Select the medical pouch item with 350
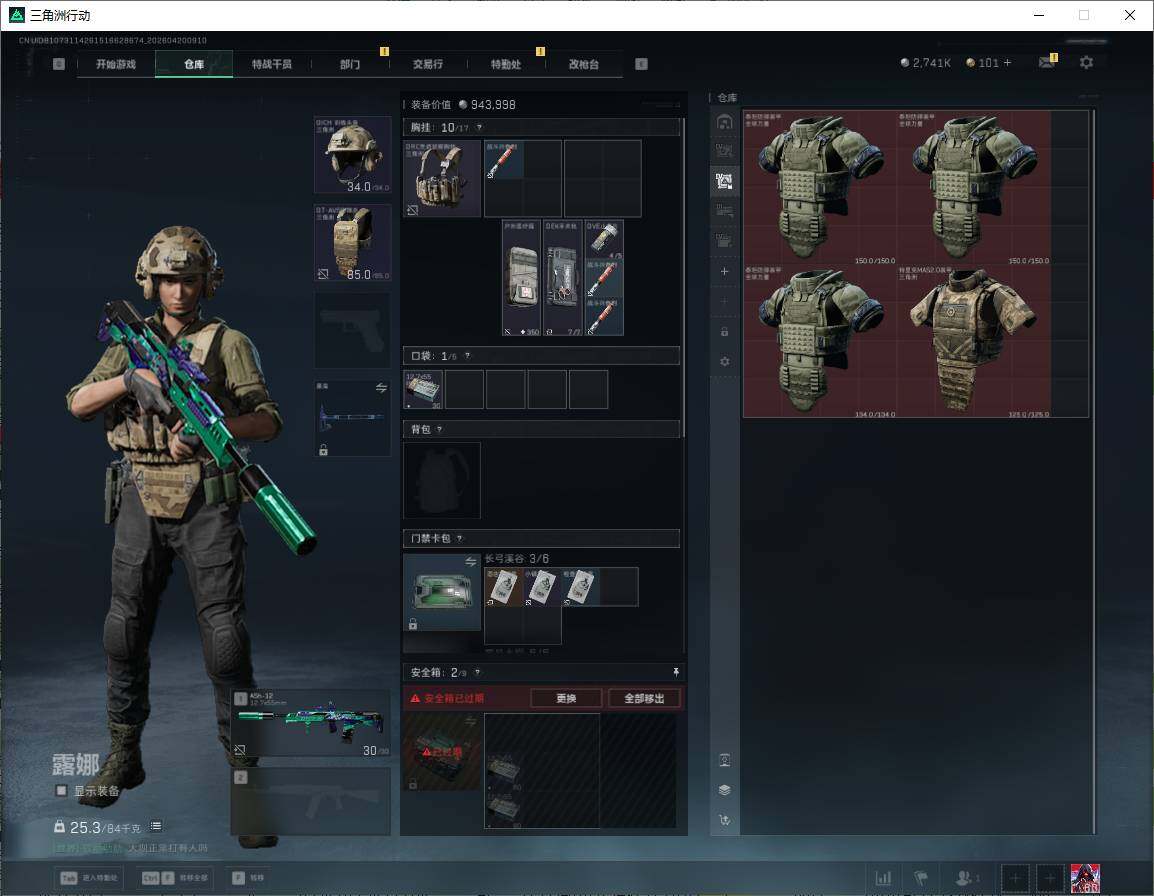1154x896 pixels. (522, 278)
